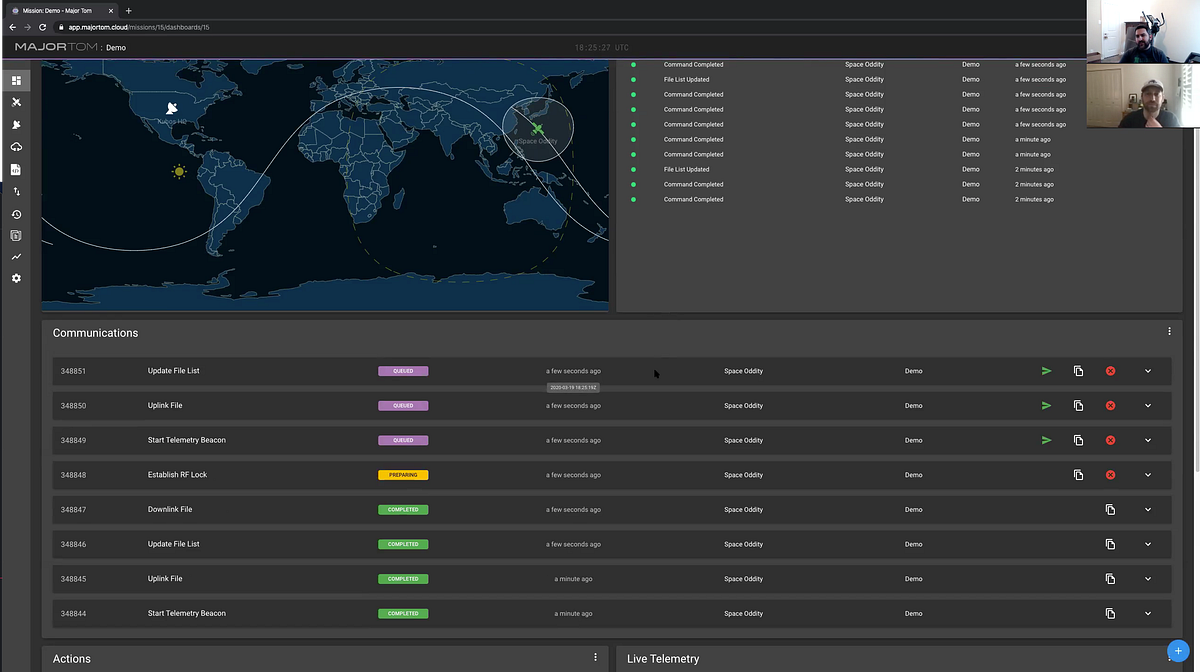Screen dimensions: 1200x672
Task: Expand the 348844 Start Telemetry Beacon row
Action: 1148,614
